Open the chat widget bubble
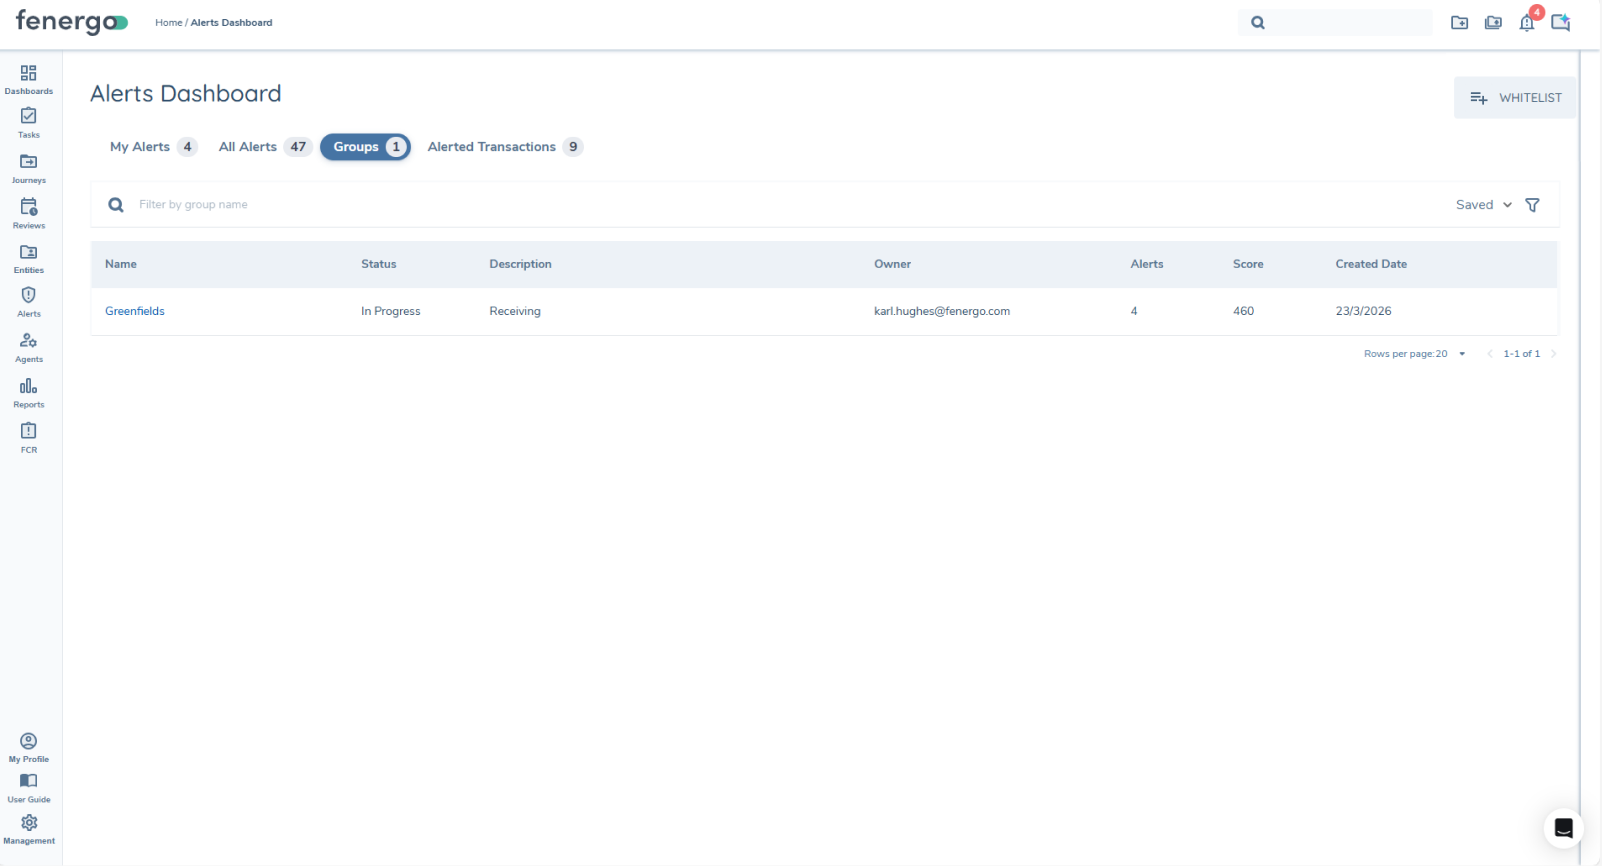The height and width of the screenshot is (866, 1602). click(1563, 828)
